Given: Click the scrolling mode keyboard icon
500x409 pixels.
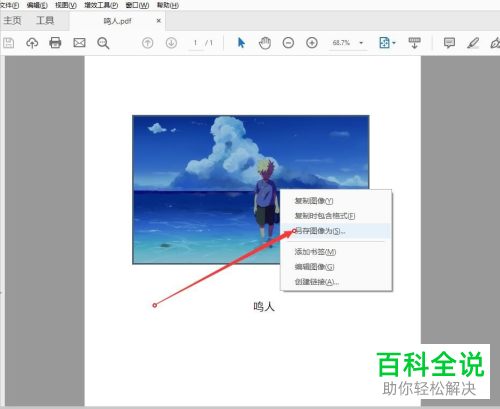Looking at the screenshot, I should point(414,43).
